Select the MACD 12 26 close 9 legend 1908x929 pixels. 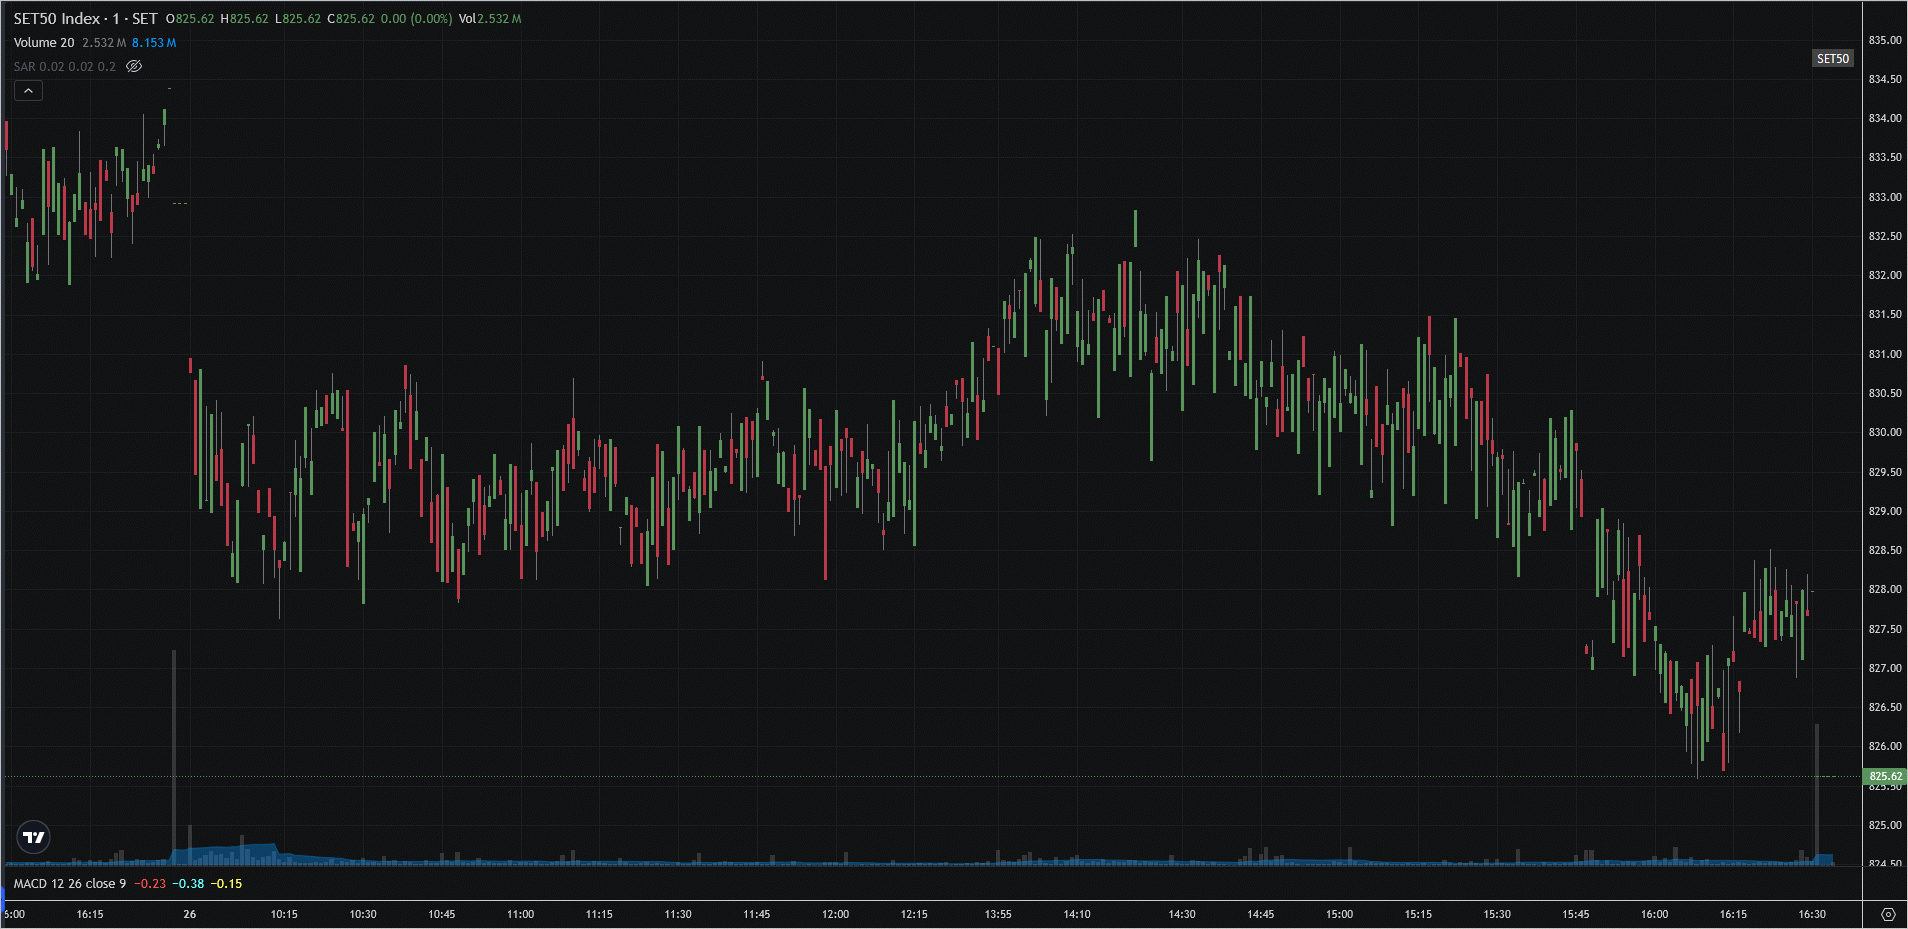pos(69,884)
